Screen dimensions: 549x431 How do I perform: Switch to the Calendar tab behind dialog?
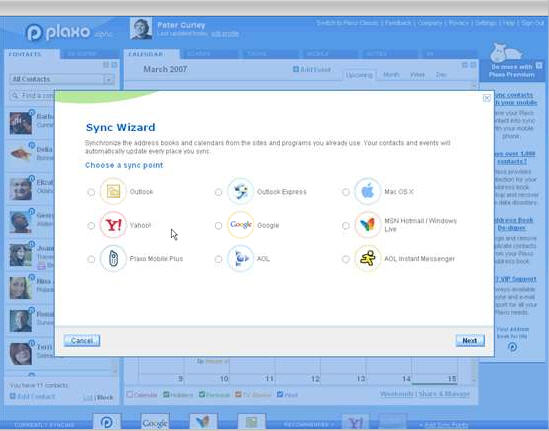pos(151,54)
